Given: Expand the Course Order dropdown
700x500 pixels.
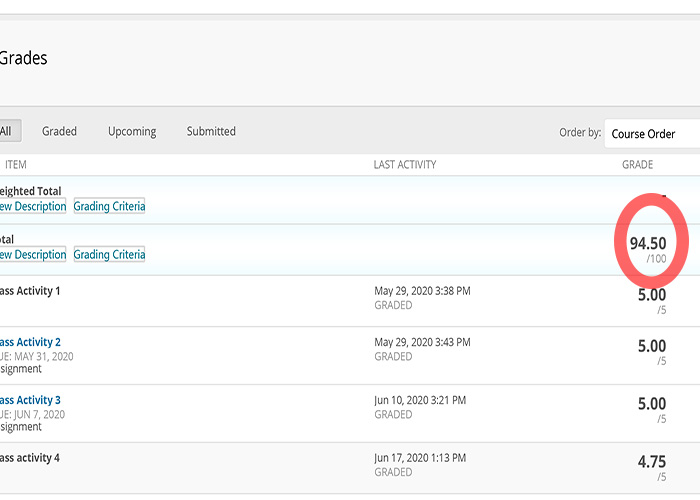Looking at the screenshot, I should [x=650, y=133].
